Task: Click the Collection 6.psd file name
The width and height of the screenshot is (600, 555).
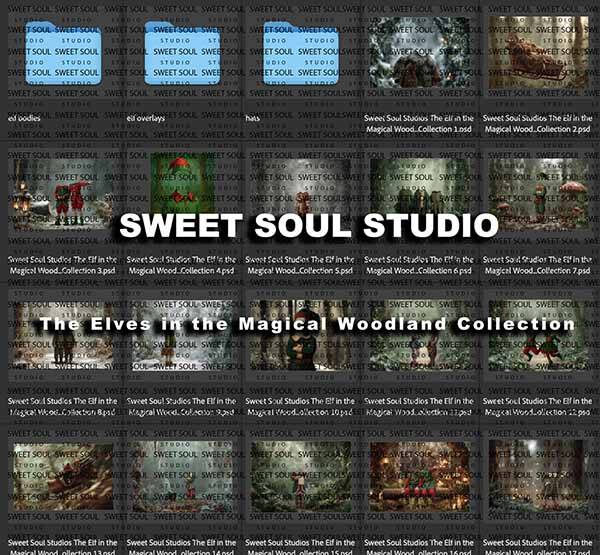Action: 419,265
